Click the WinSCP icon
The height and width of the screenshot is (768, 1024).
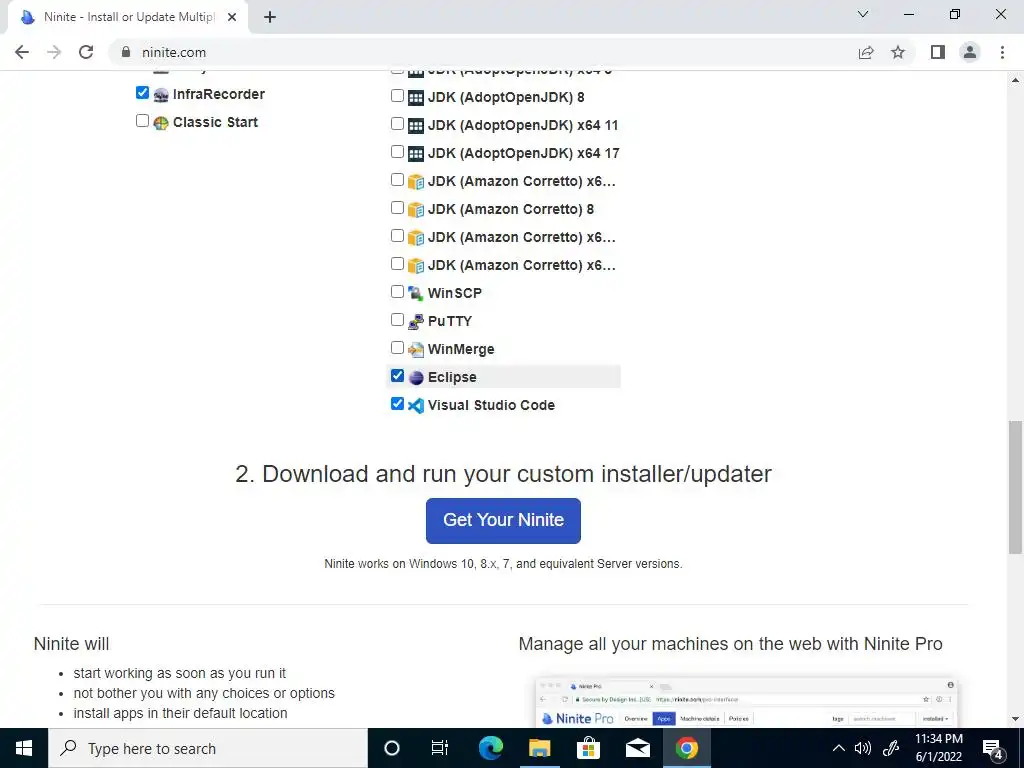click(416, 293)
